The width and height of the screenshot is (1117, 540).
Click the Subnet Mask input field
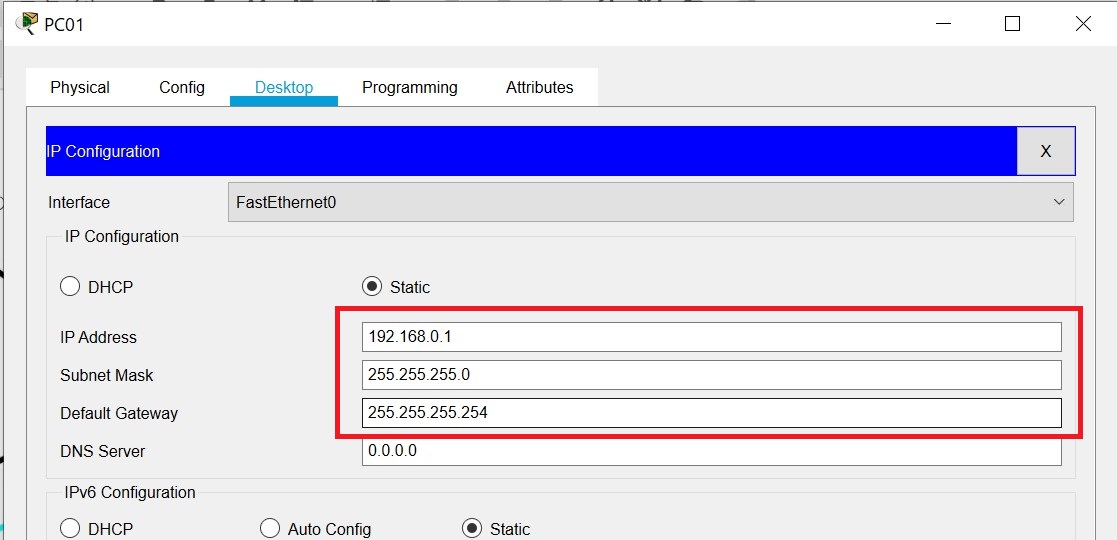pos(711,375)
